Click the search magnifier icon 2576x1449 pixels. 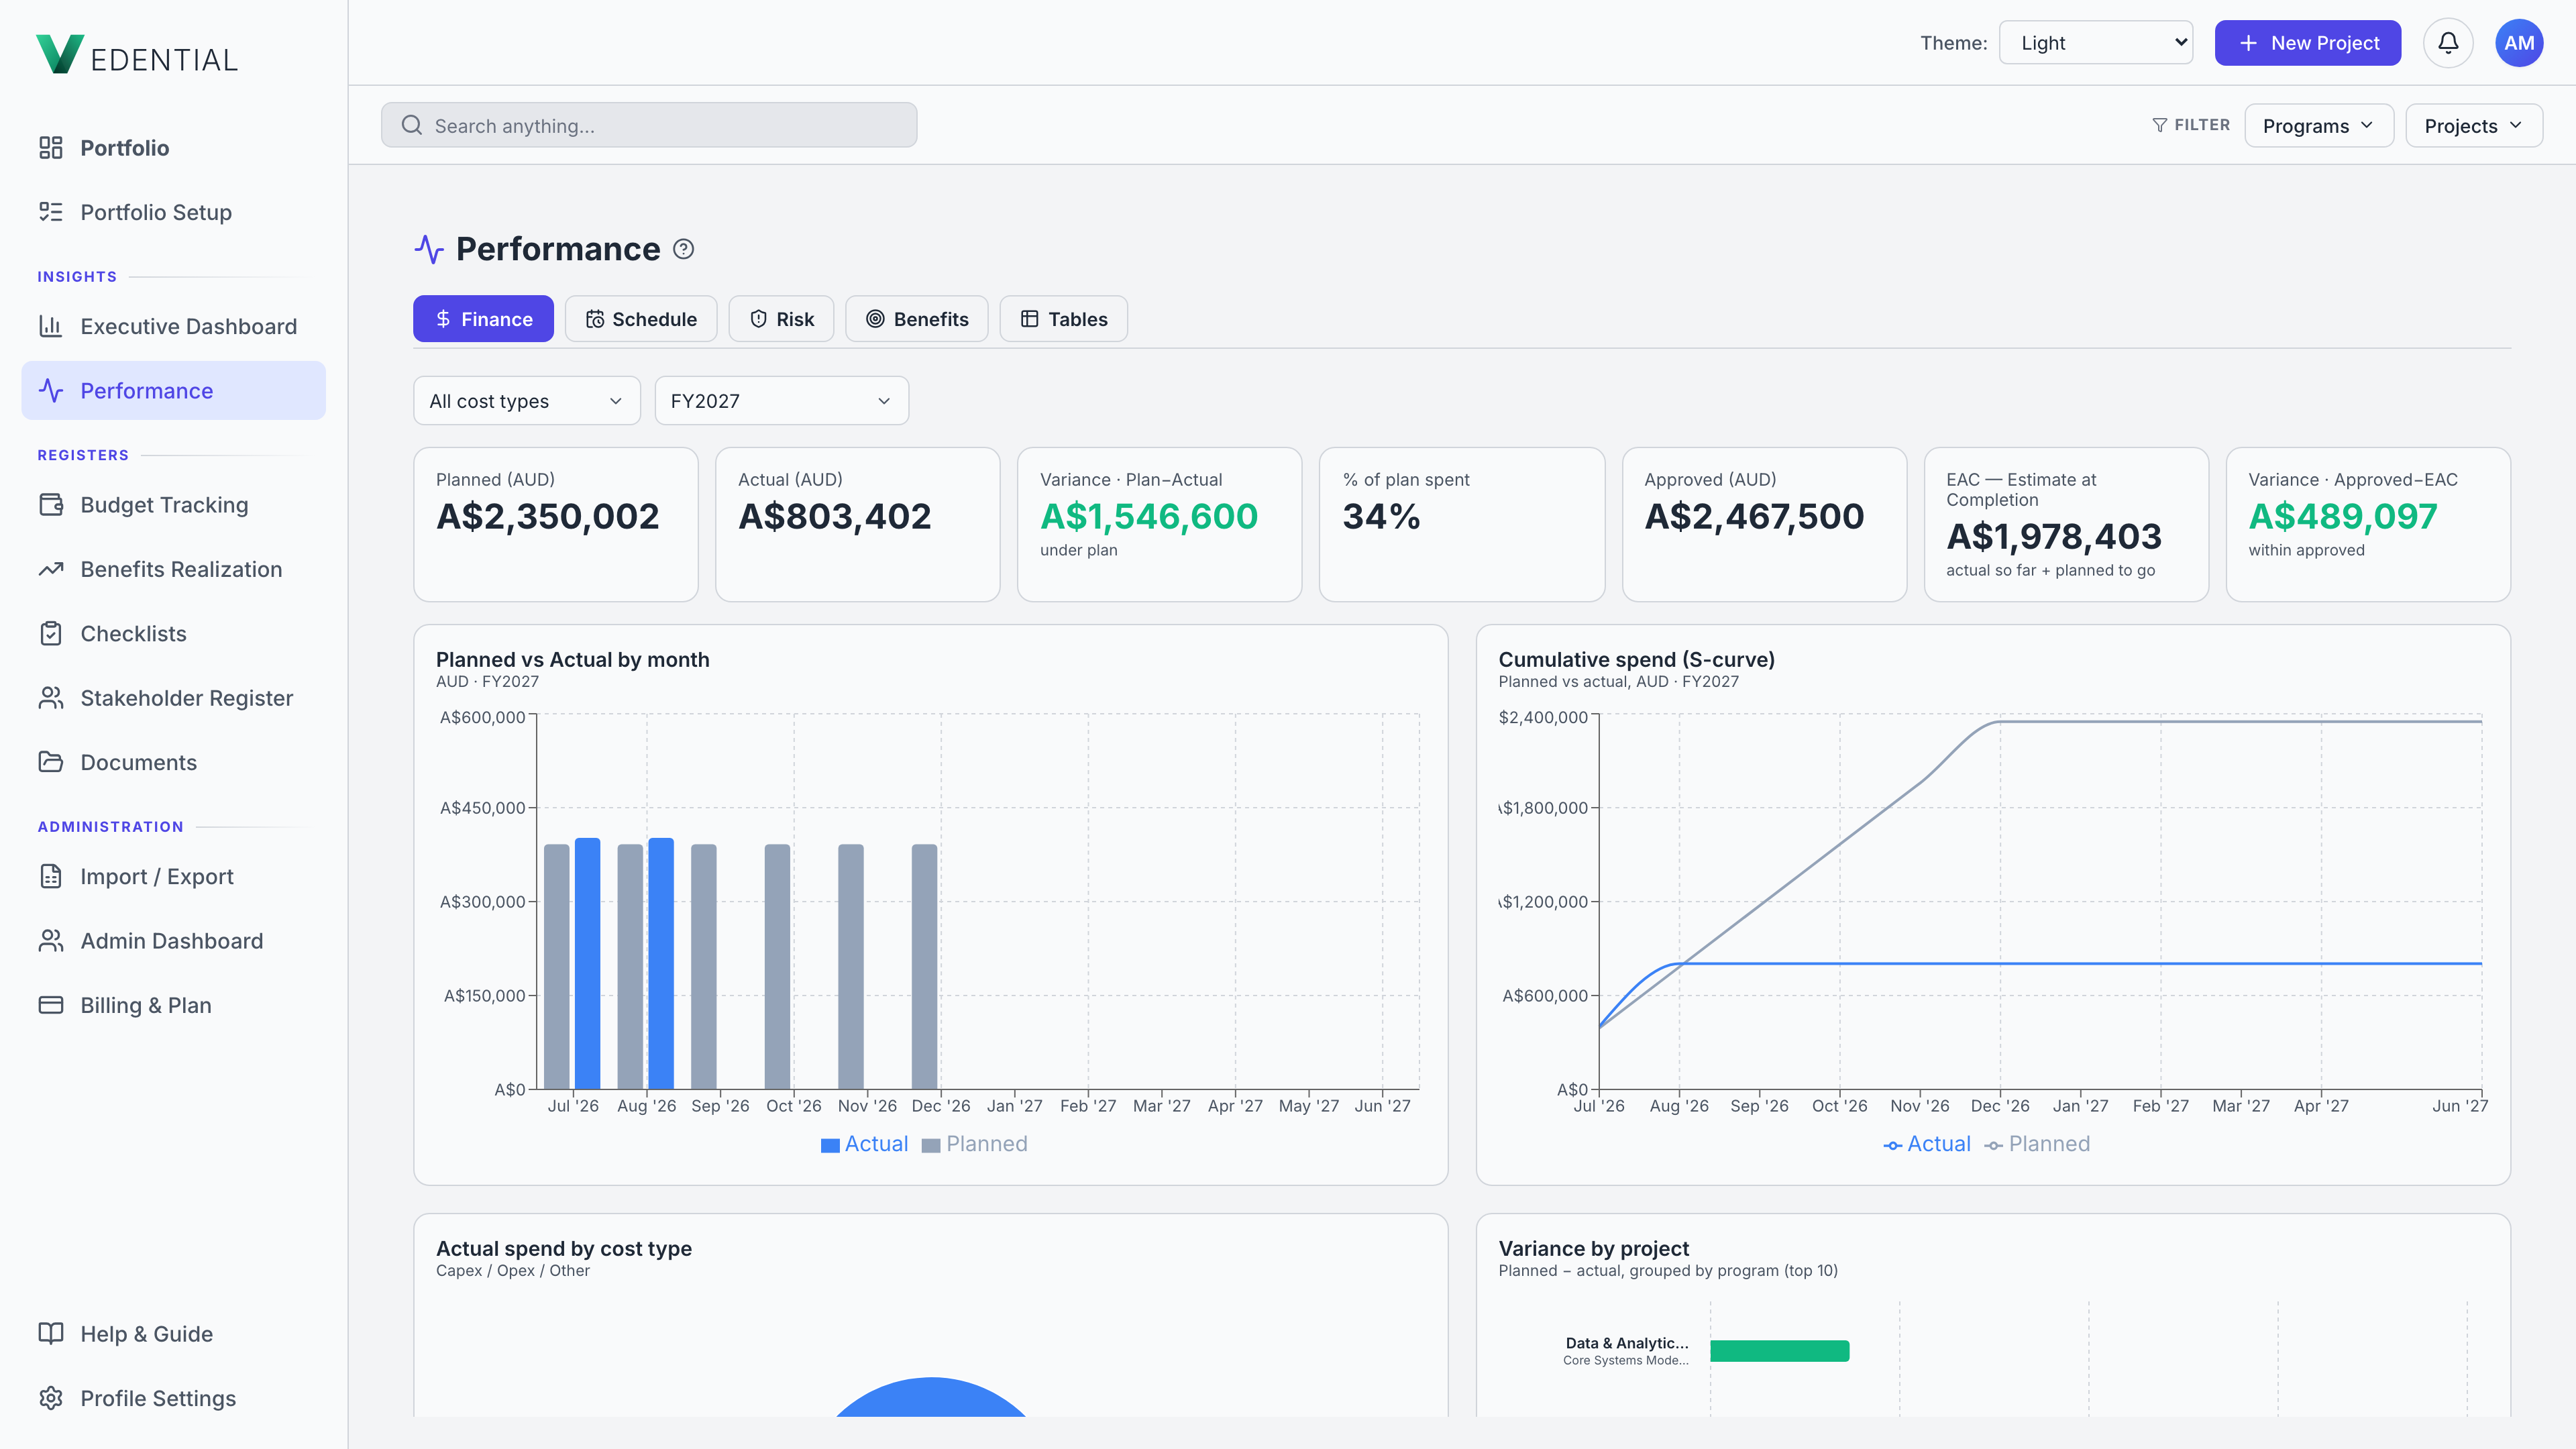click(x=412, y=125)
